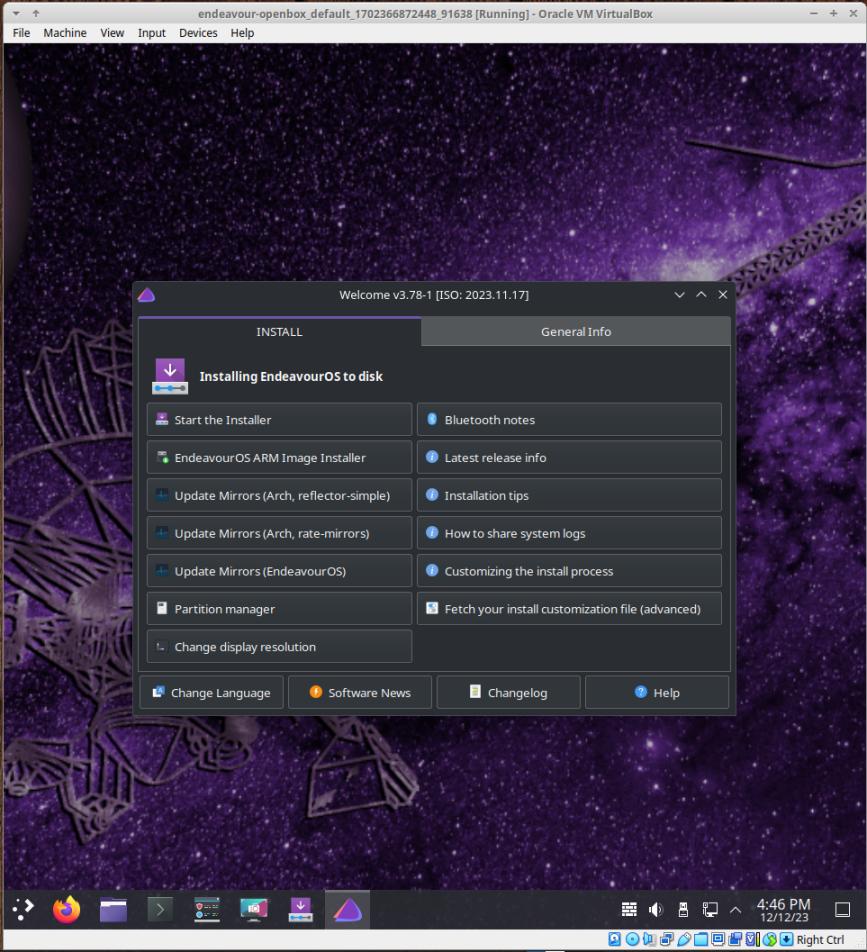Open the installer icon in the panel
Screen dimensions: 867x952
coord(301,910)
